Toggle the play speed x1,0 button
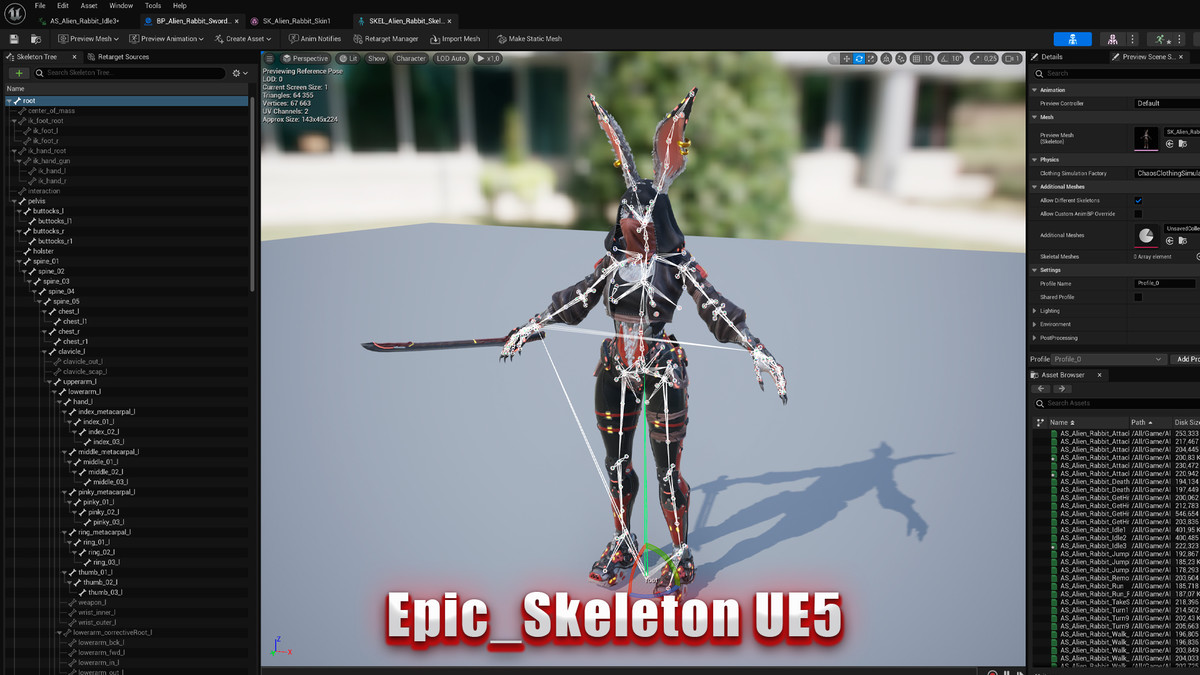This screenshot has height=675, width=1200. [x=489, y=59]
